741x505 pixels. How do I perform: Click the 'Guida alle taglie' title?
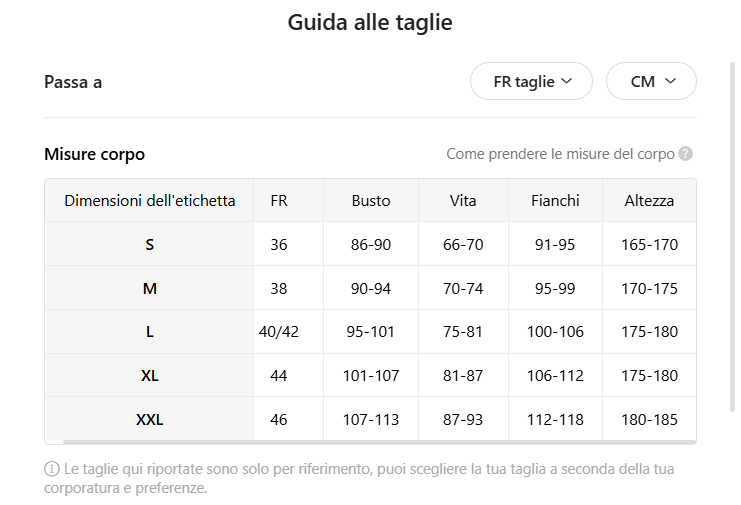pos(370,22)
